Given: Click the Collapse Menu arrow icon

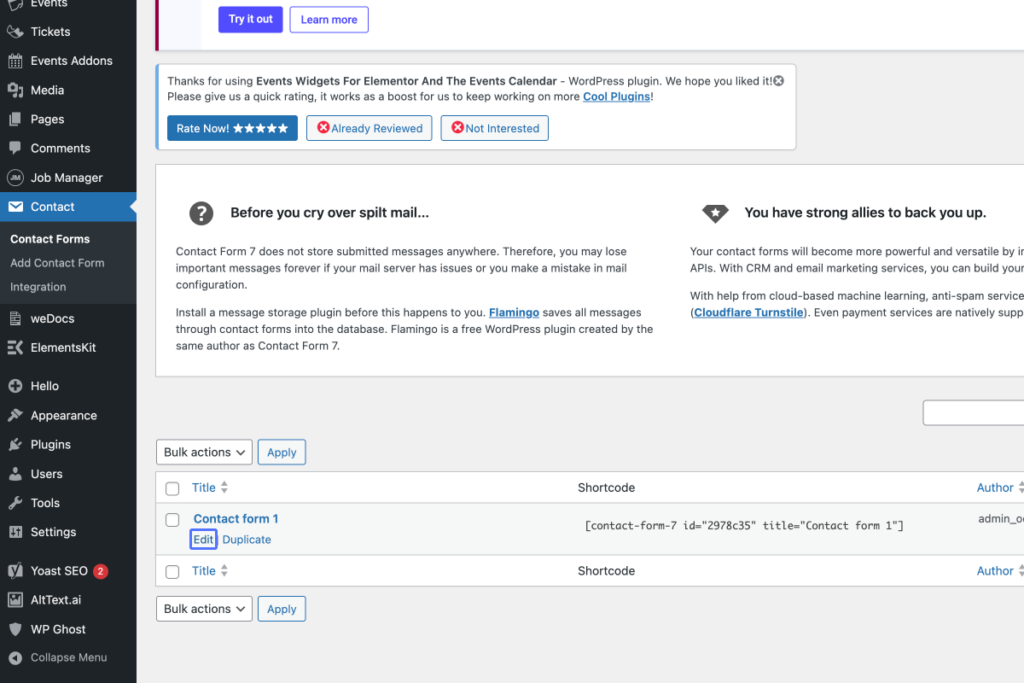Looking at the screenshot, I should point(15,658).
